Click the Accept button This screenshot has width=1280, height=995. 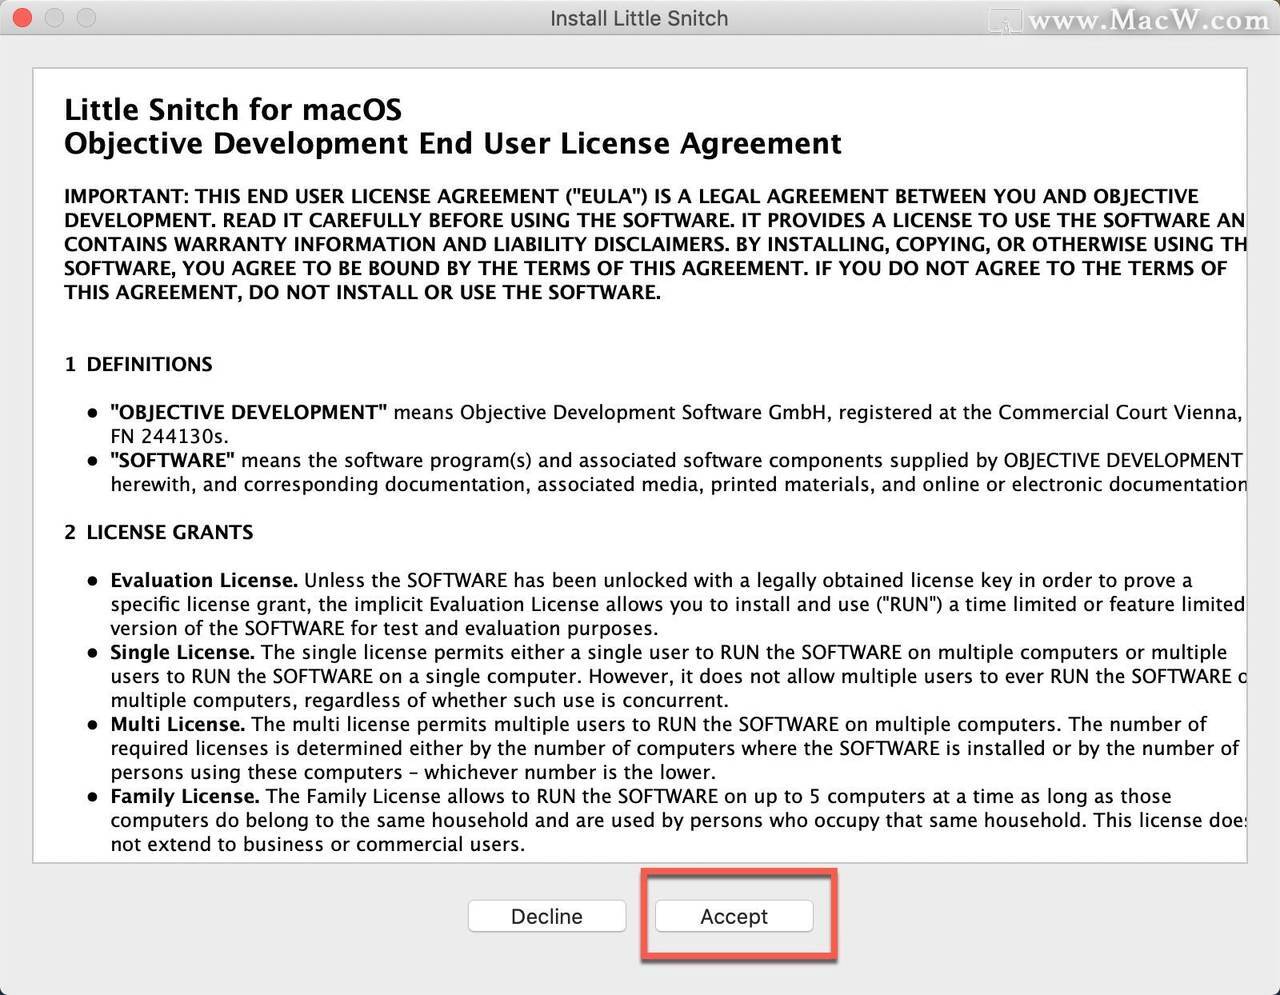pos(734,916)
